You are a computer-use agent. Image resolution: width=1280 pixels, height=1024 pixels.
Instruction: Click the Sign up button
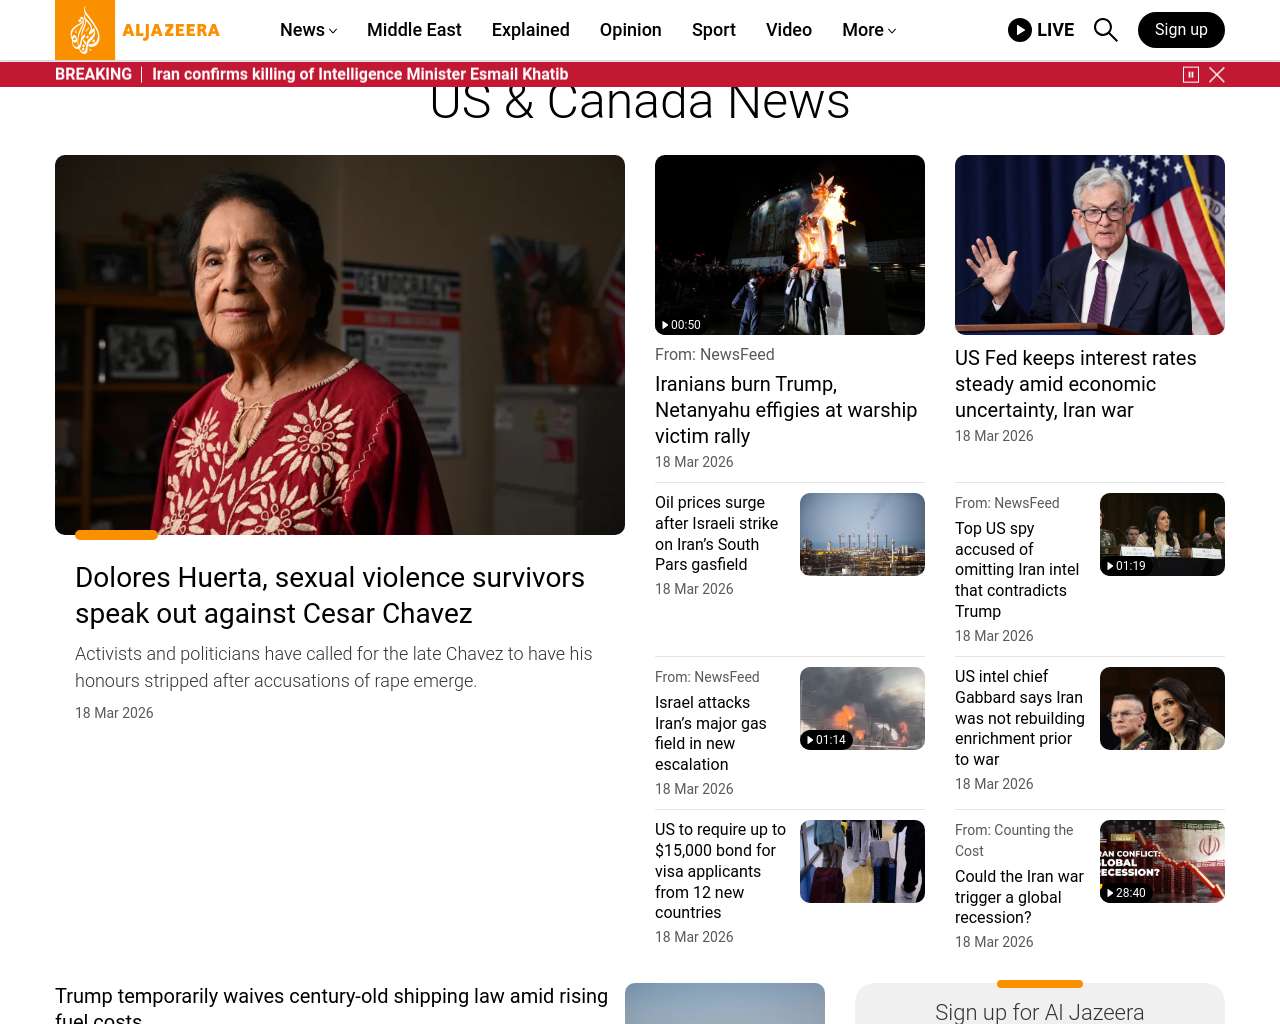[x=1181, y=30]
